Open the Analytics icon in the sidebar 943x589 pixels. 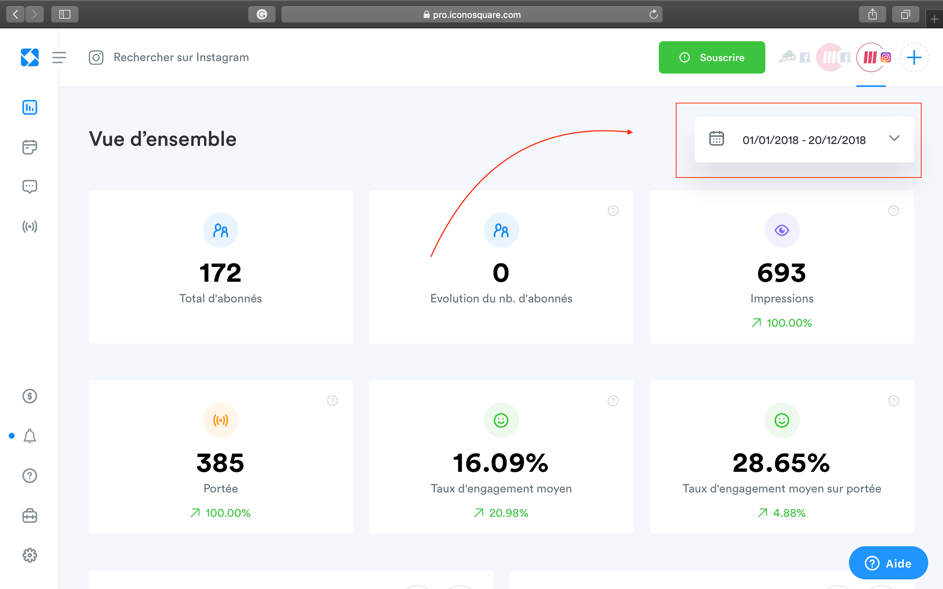pyautogui.click(x=29, y=108)
